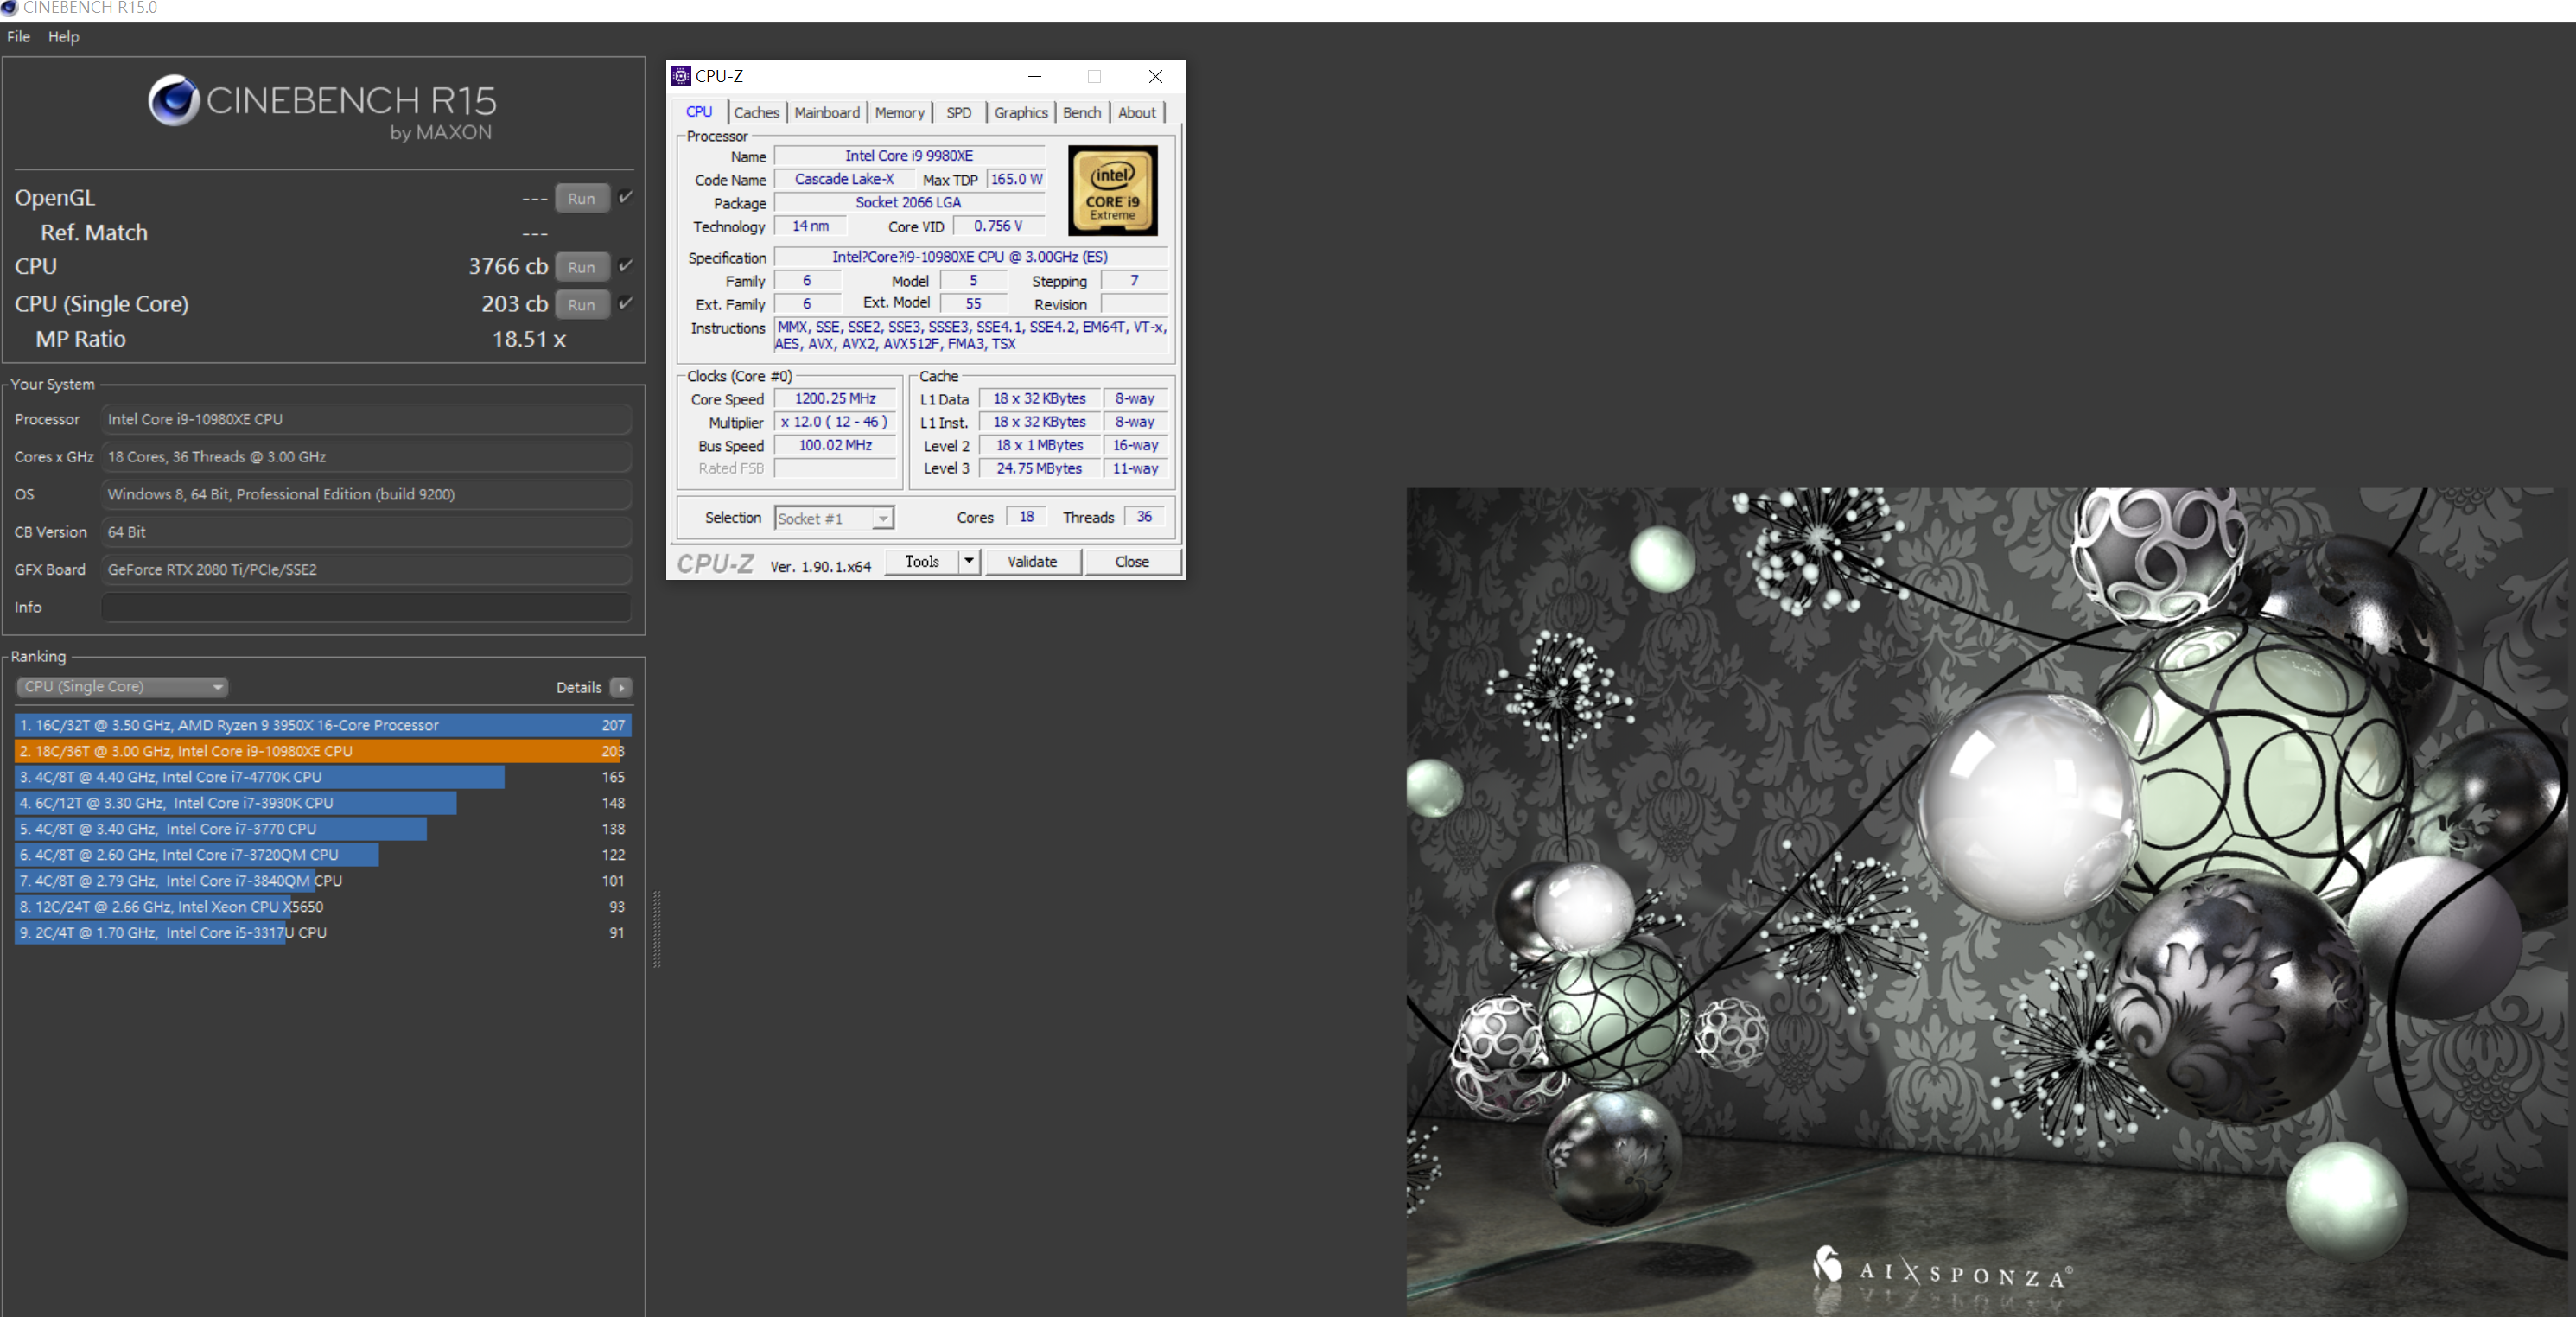
Task: Click the Tools button in CPU-Z
Action: click(x=922, y=561)
